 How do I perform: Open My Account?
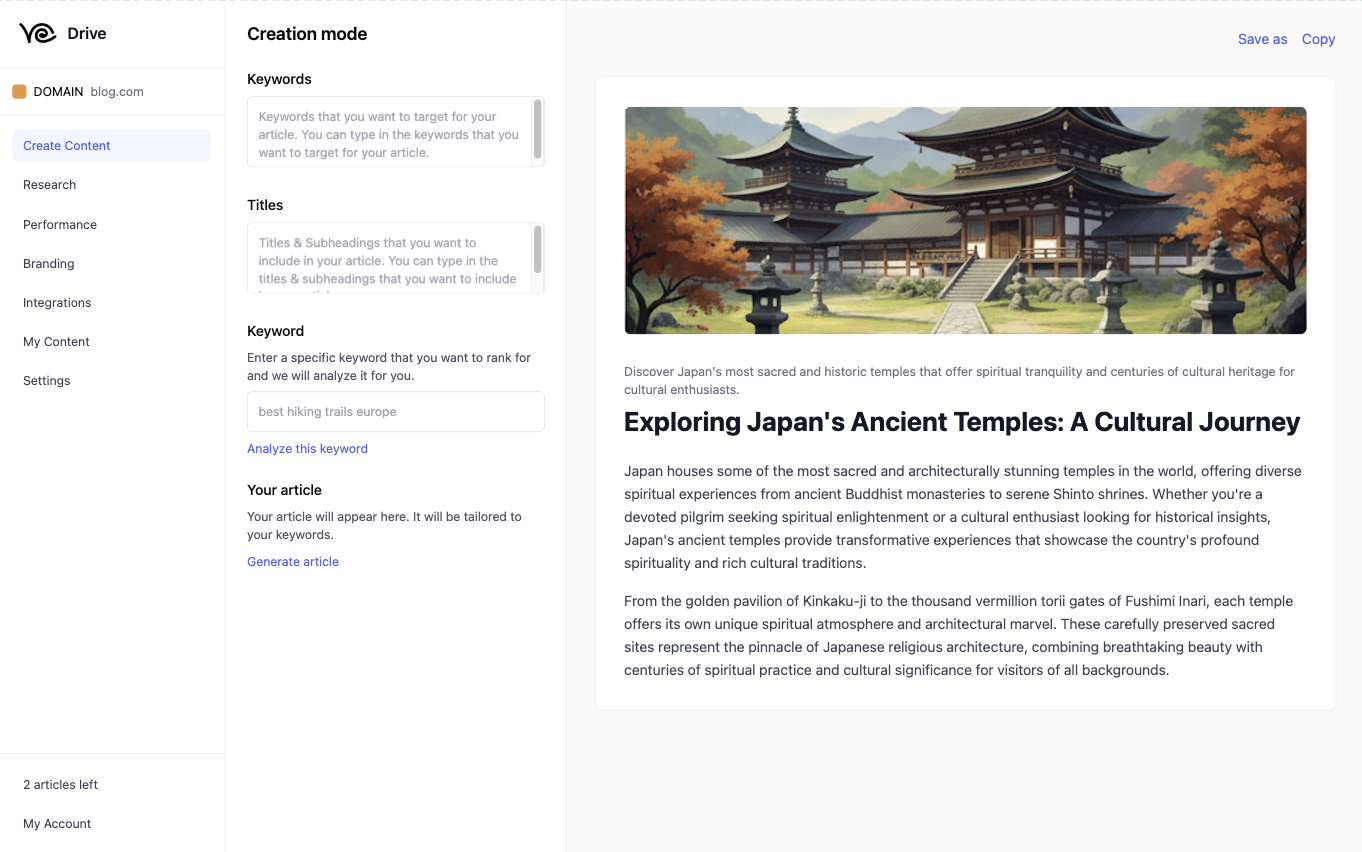pyautogui.click(x=56, y=823)
